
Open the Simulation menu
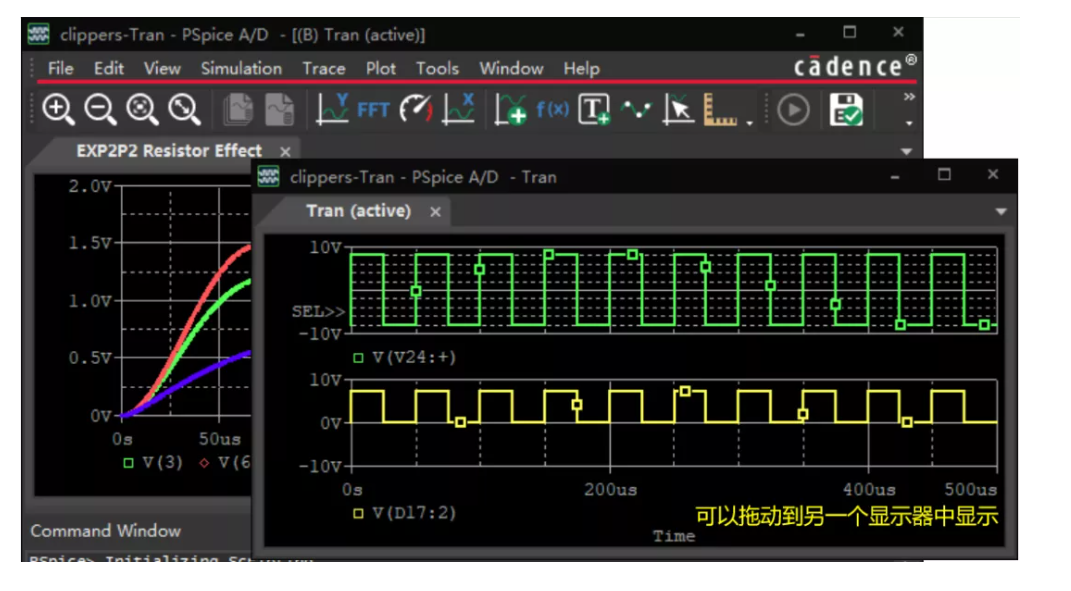click(241, 68)
